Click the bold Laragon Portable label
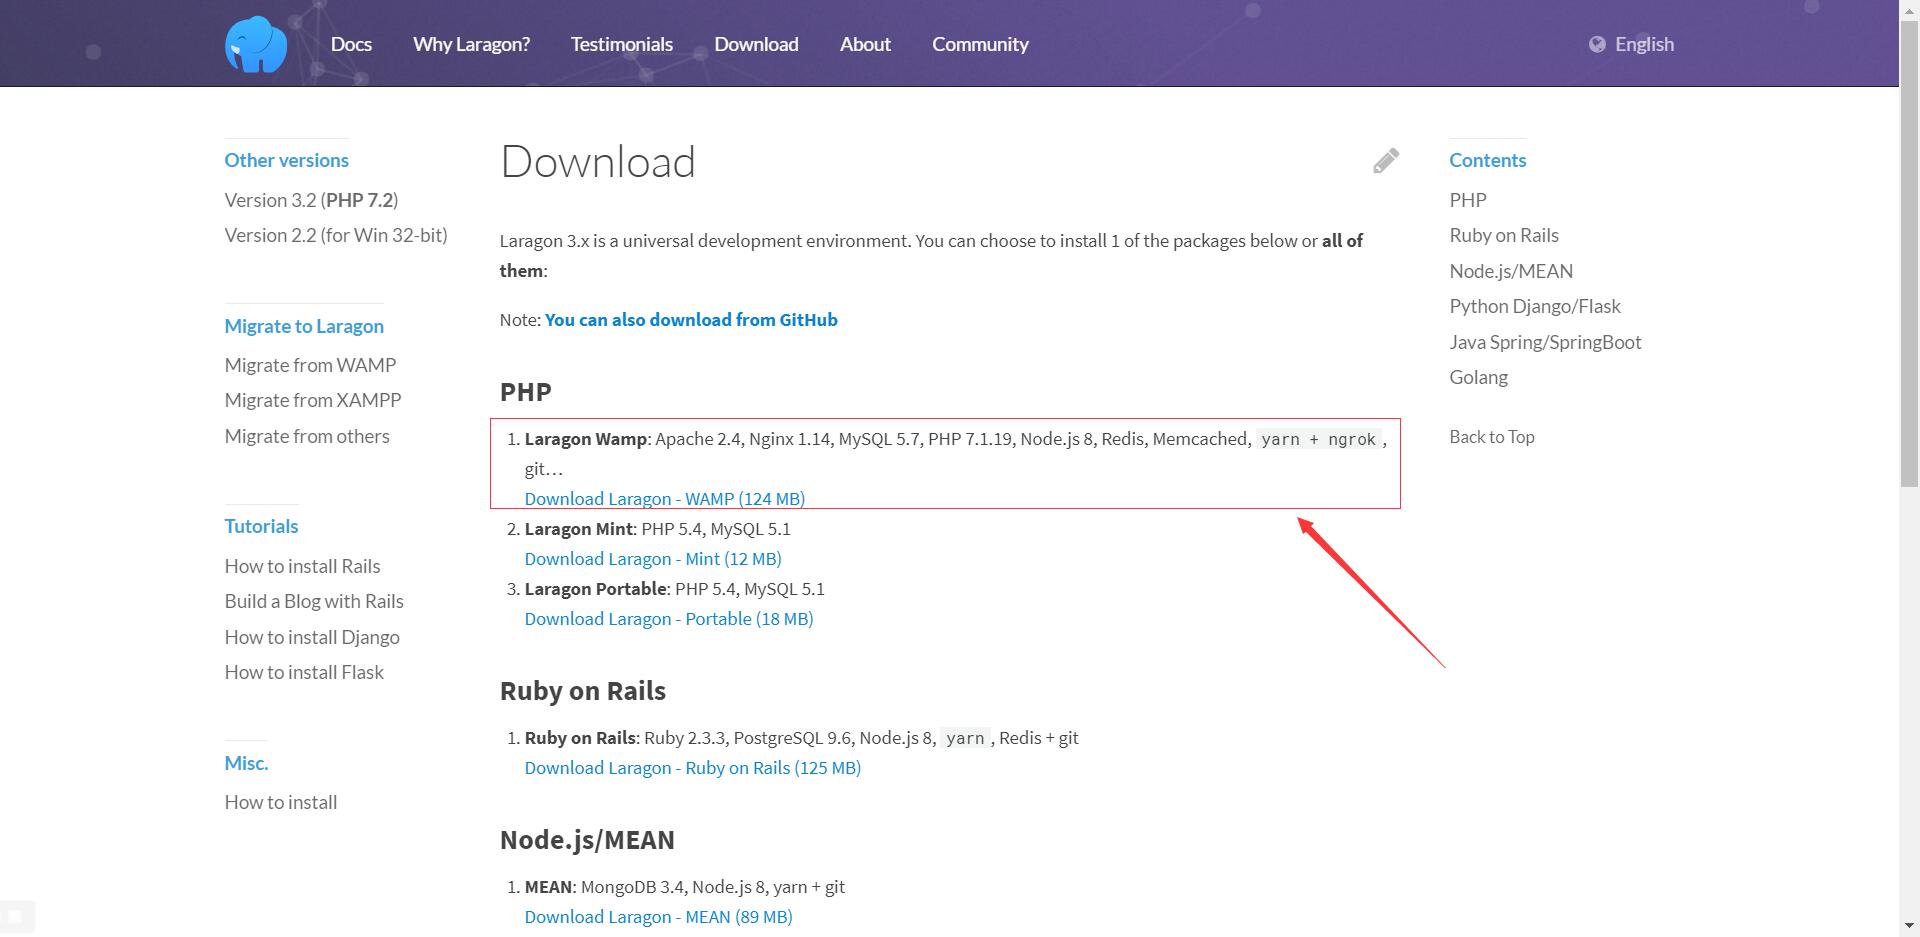 [x=596, y=589]
